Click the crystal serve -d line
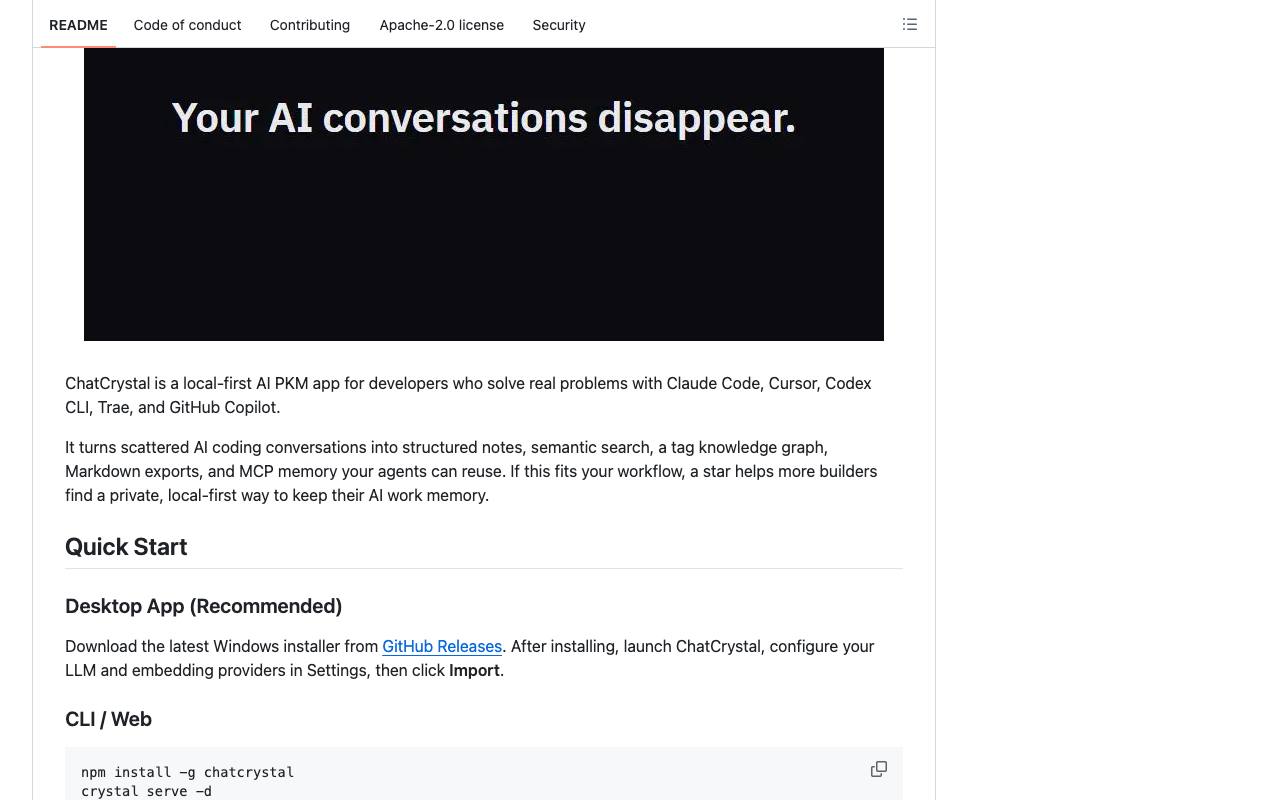Image resolution: width=1280 pixels, height=800 pixels. (146, 791)
